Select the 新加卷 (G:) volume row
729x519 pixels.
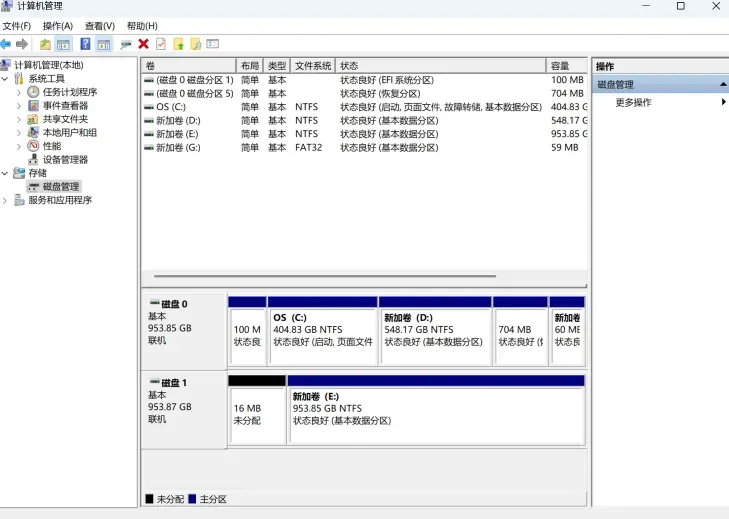[364, 147]
